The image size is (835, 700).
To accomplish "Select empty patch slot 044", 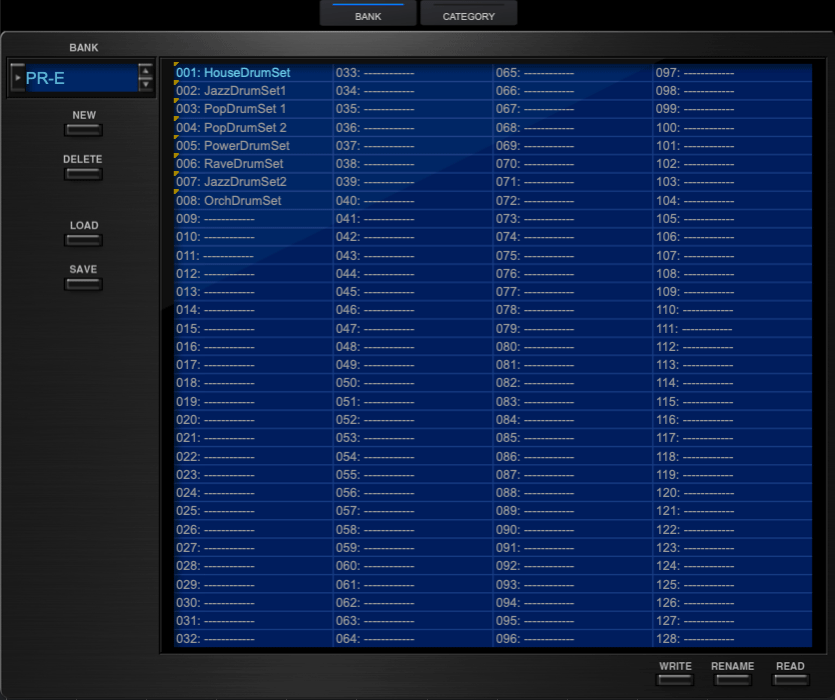I will [413, 274].
